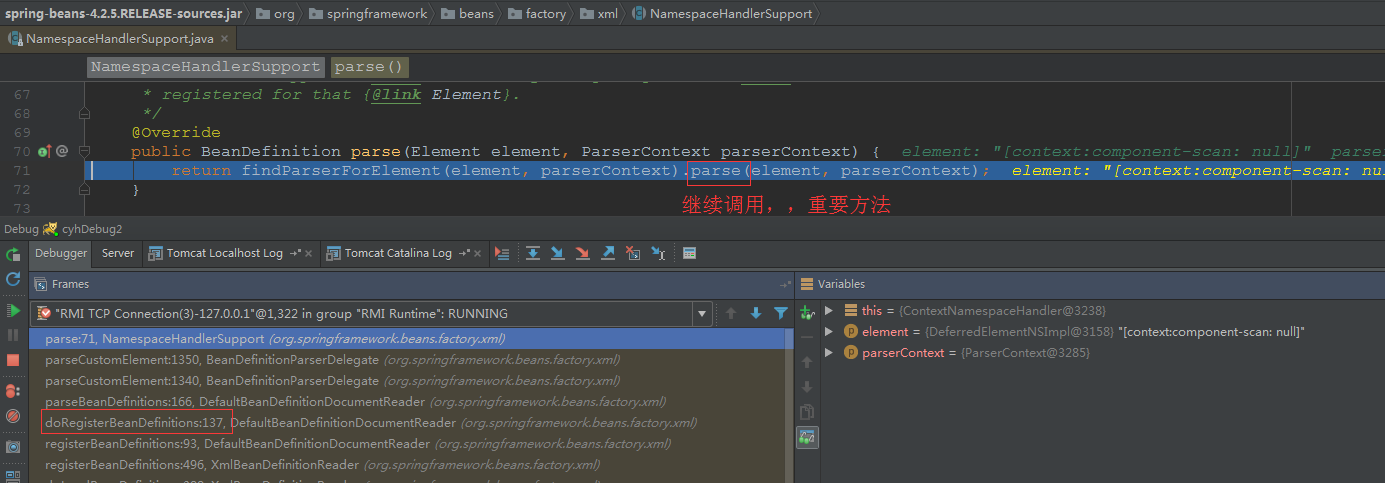Click the Step Into icon
1385x483 pixels.
point(558,253)
